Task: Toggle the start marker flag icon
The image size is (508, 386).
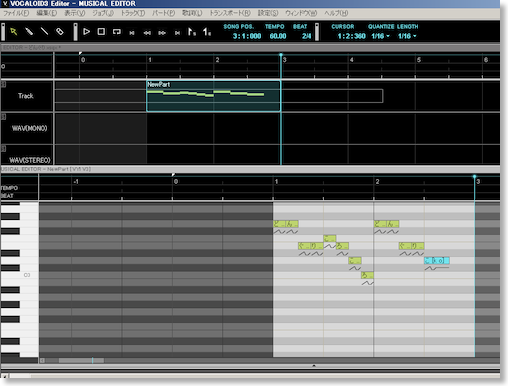Action: pyautogui.click(x=192, y=32)
